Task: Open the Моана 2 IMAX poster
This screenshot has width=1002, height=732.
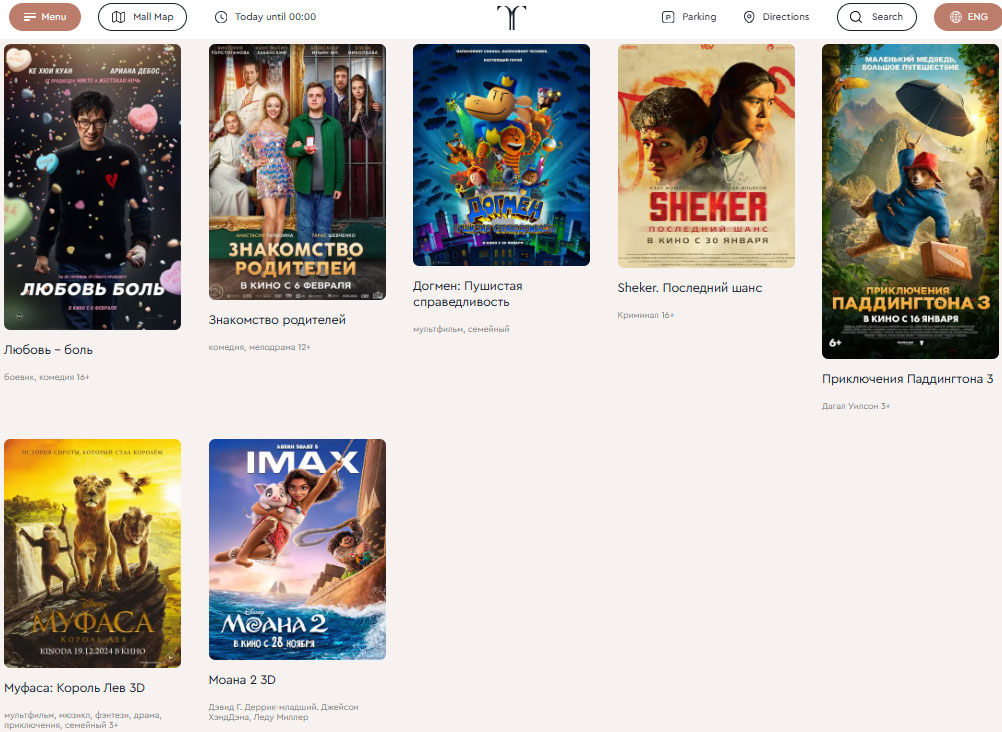Action: click(297, 549)
